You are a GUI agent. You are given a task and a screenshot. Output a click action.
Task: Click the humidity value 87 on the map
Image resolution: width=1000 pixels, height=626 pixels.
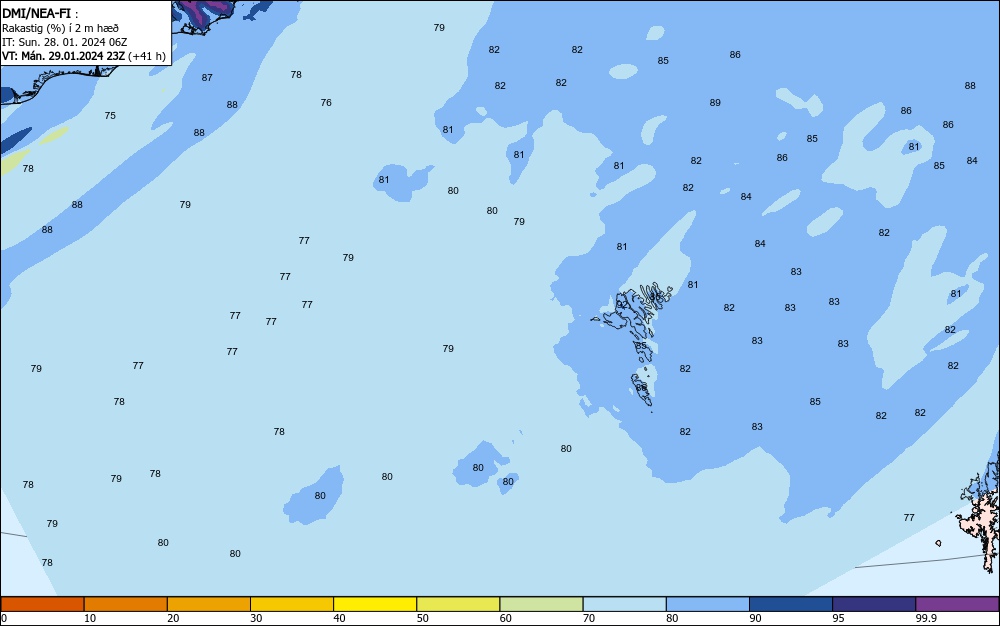[x=207, y=78]
